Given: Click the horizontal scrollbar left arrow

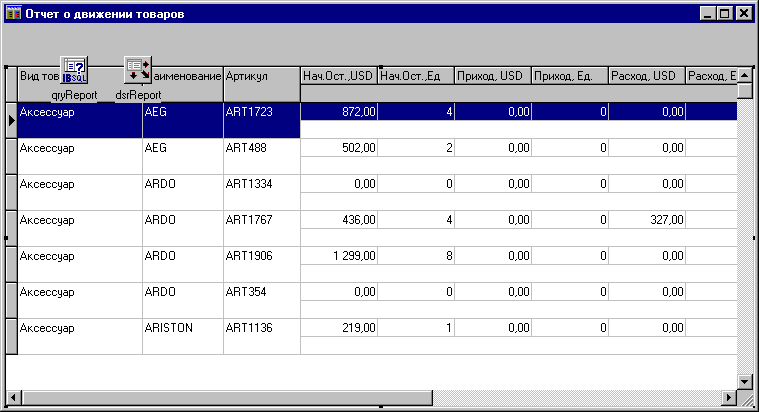Looking at the screenshot, I should click(x=13, y=397).
